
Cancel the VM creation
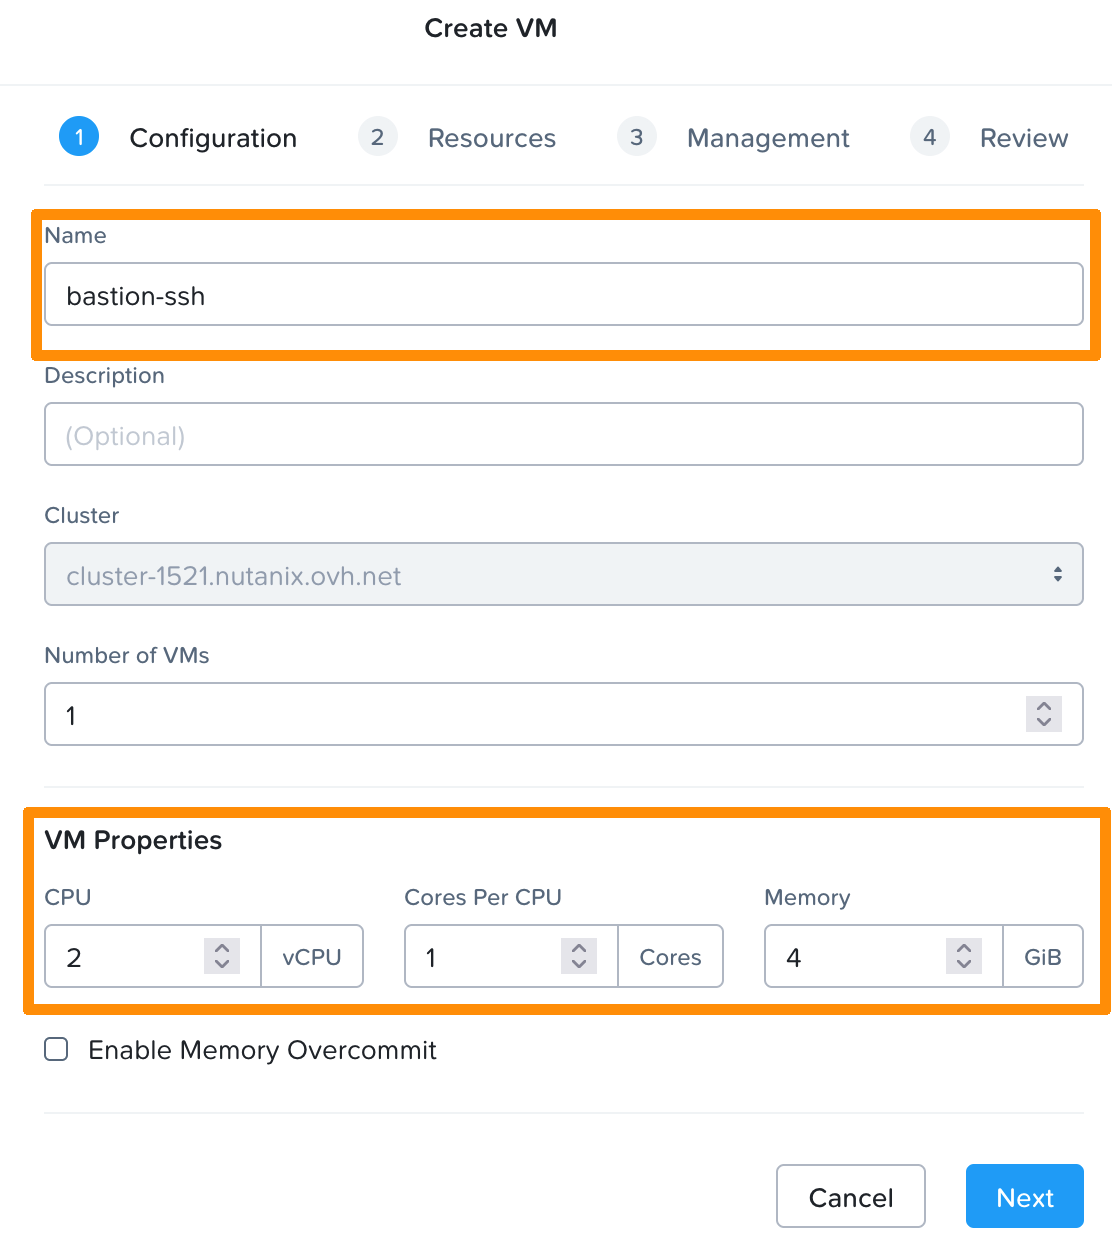(850, 1196)
